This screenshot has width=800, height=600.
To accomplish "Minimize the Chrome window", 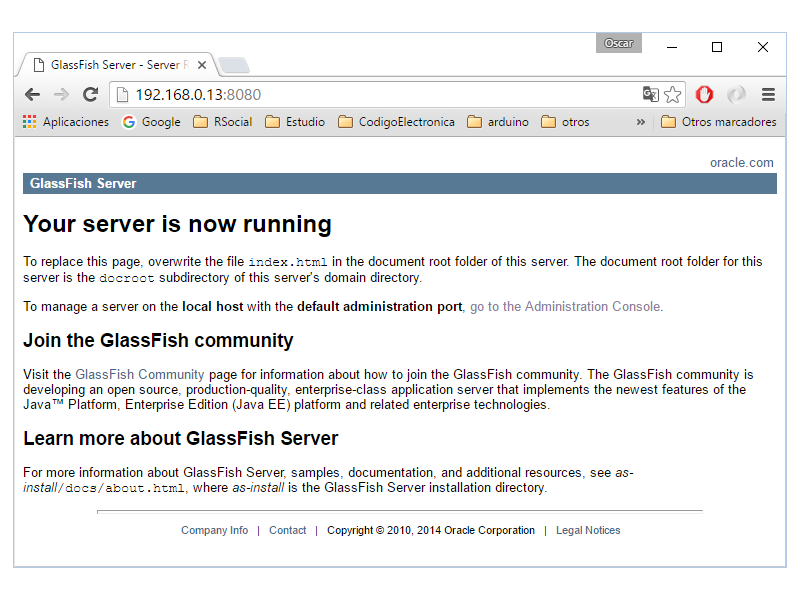I will pos(672,47).
